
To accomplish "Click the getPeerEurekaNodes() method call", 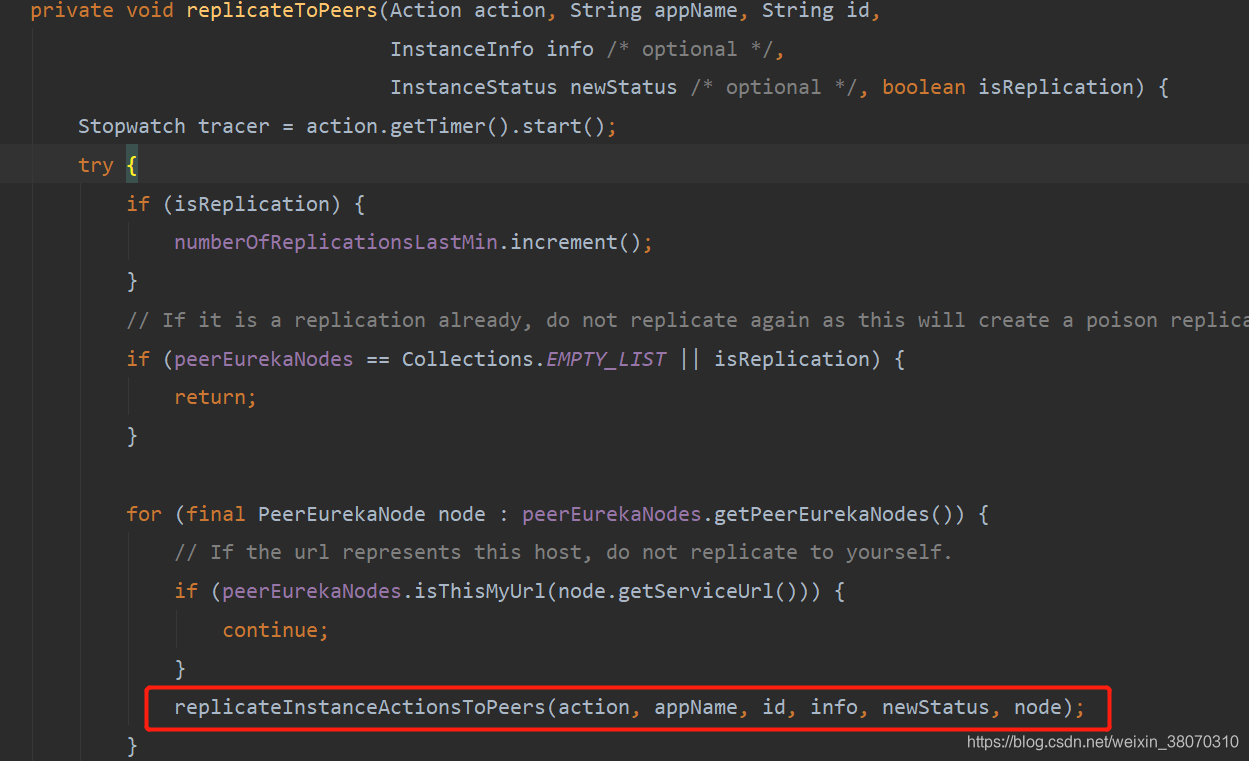I will [832, 514].
